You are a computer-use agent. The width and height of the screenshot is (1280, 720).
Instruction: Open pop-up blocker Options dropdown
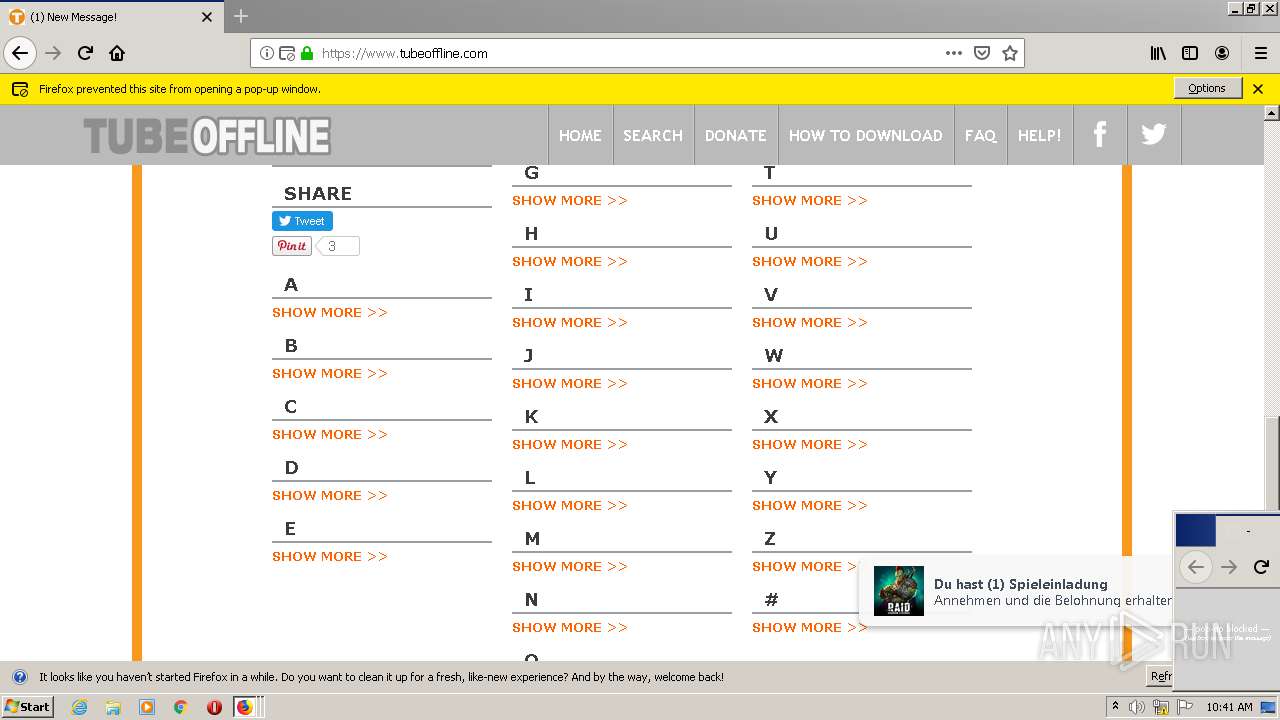1207,88
